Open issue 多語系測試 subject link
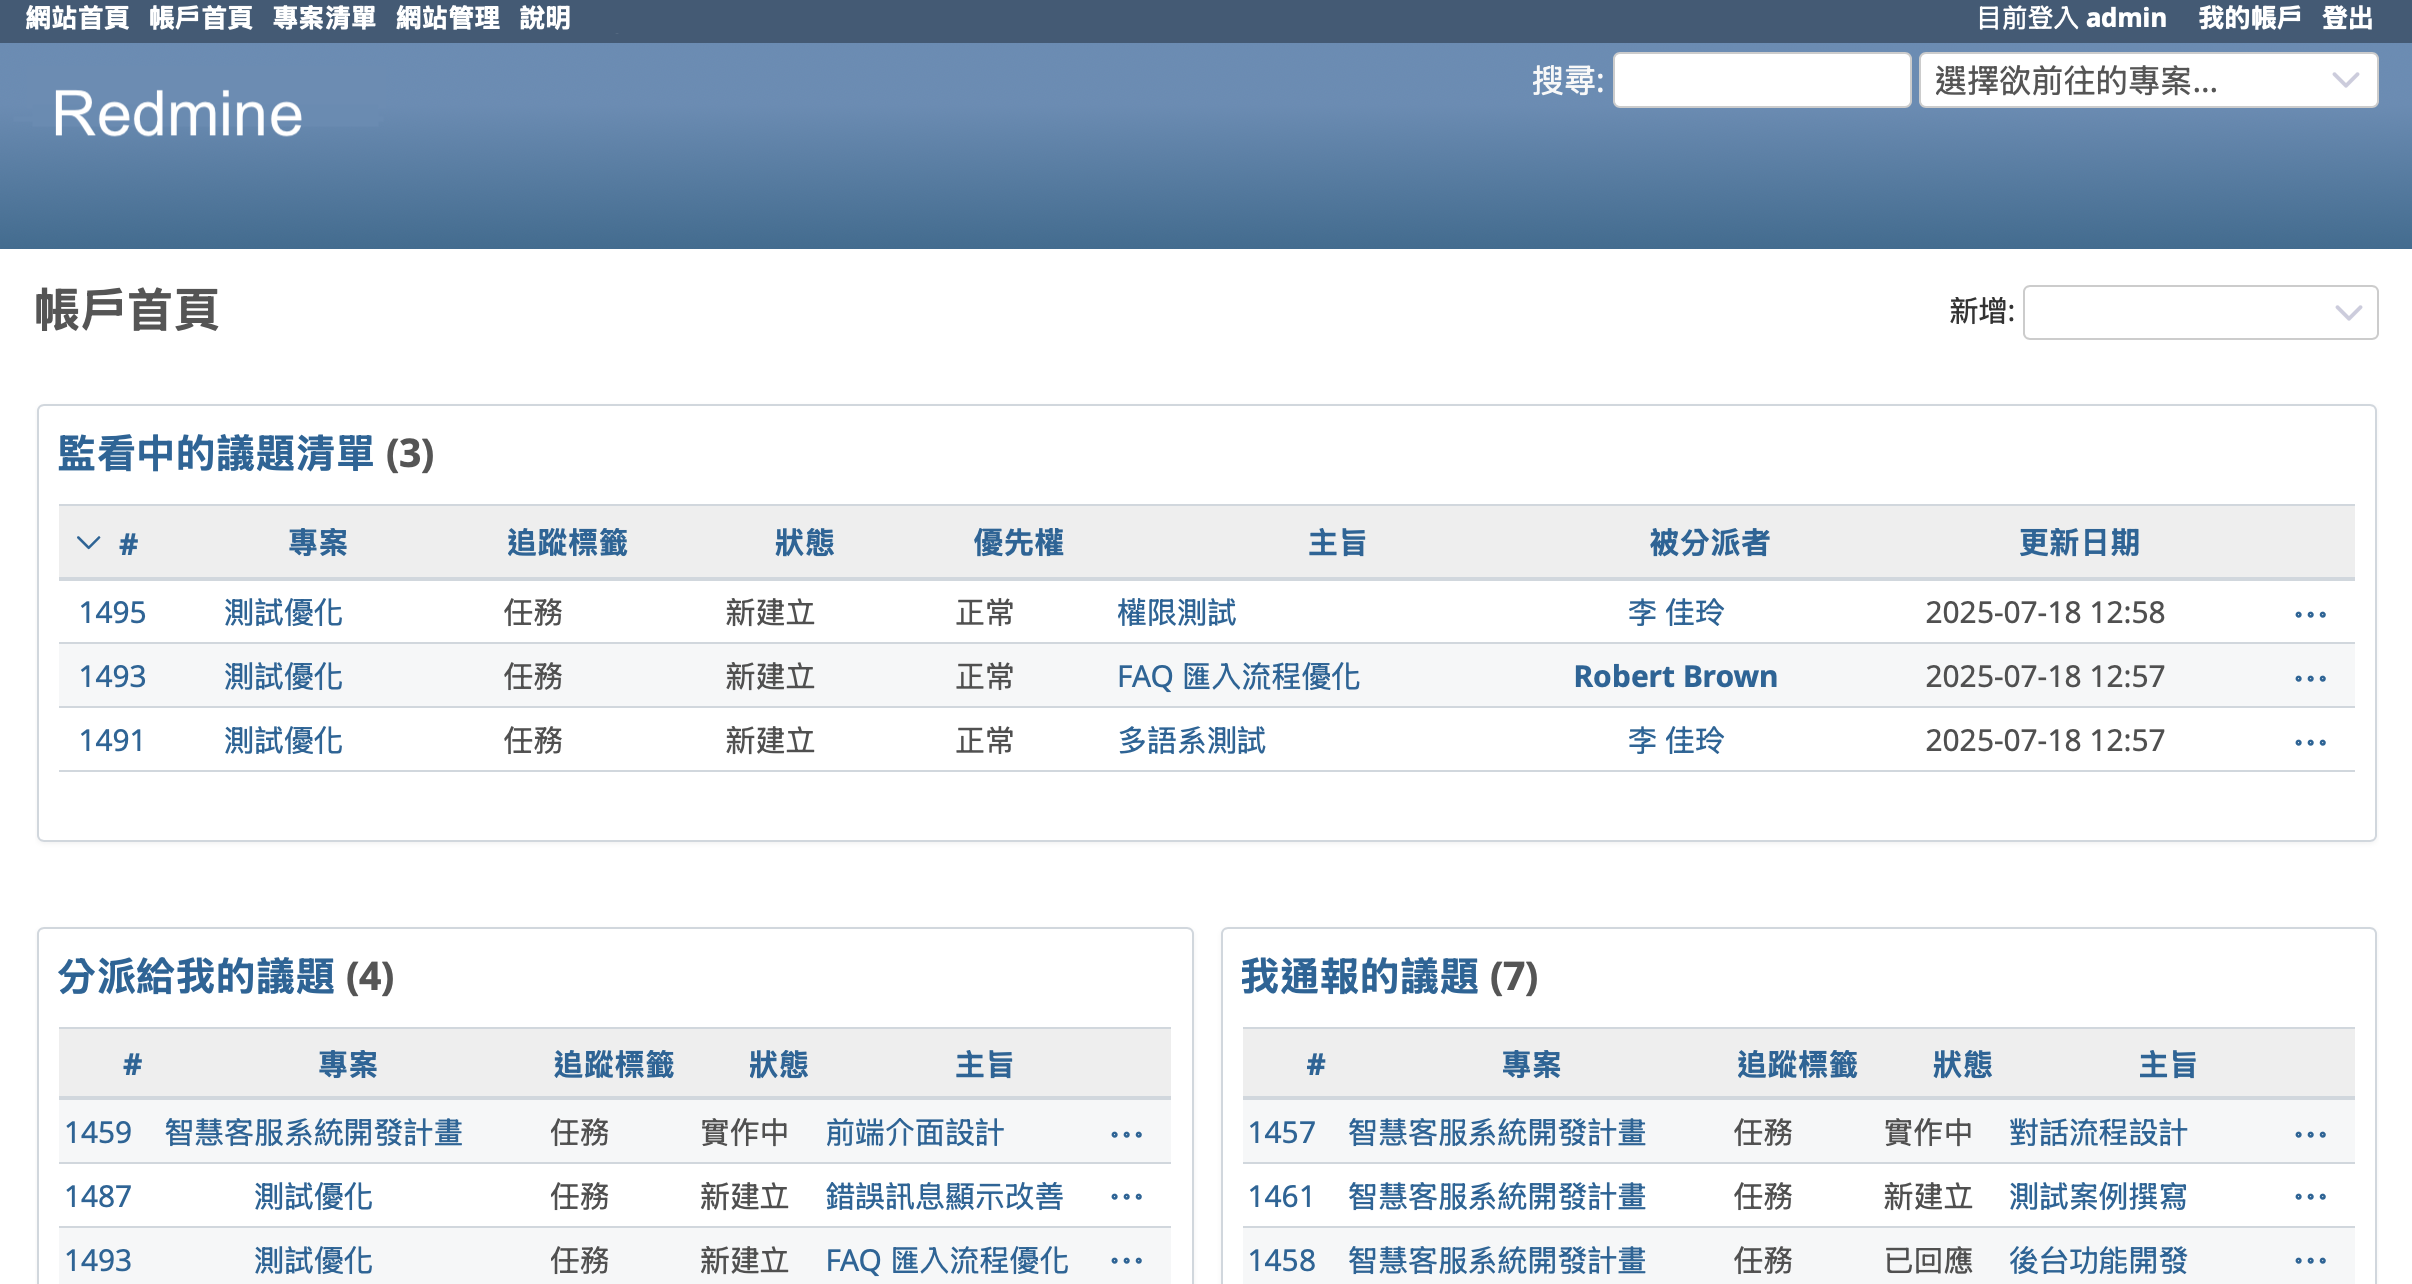 pyautogui.click(x=1192, y=740)
